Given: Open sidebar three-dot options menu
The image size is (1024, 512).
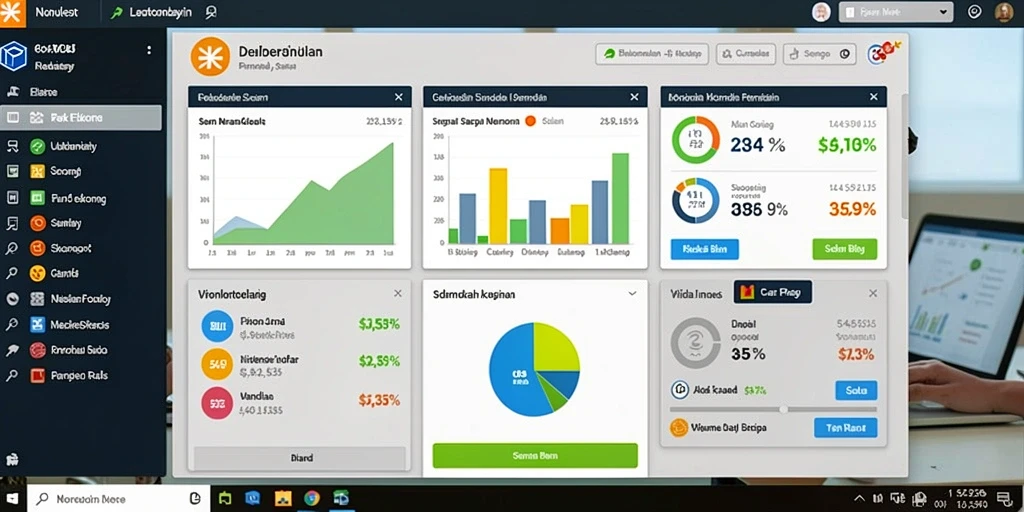Looking at the screenshot, I should click(149, 50).
